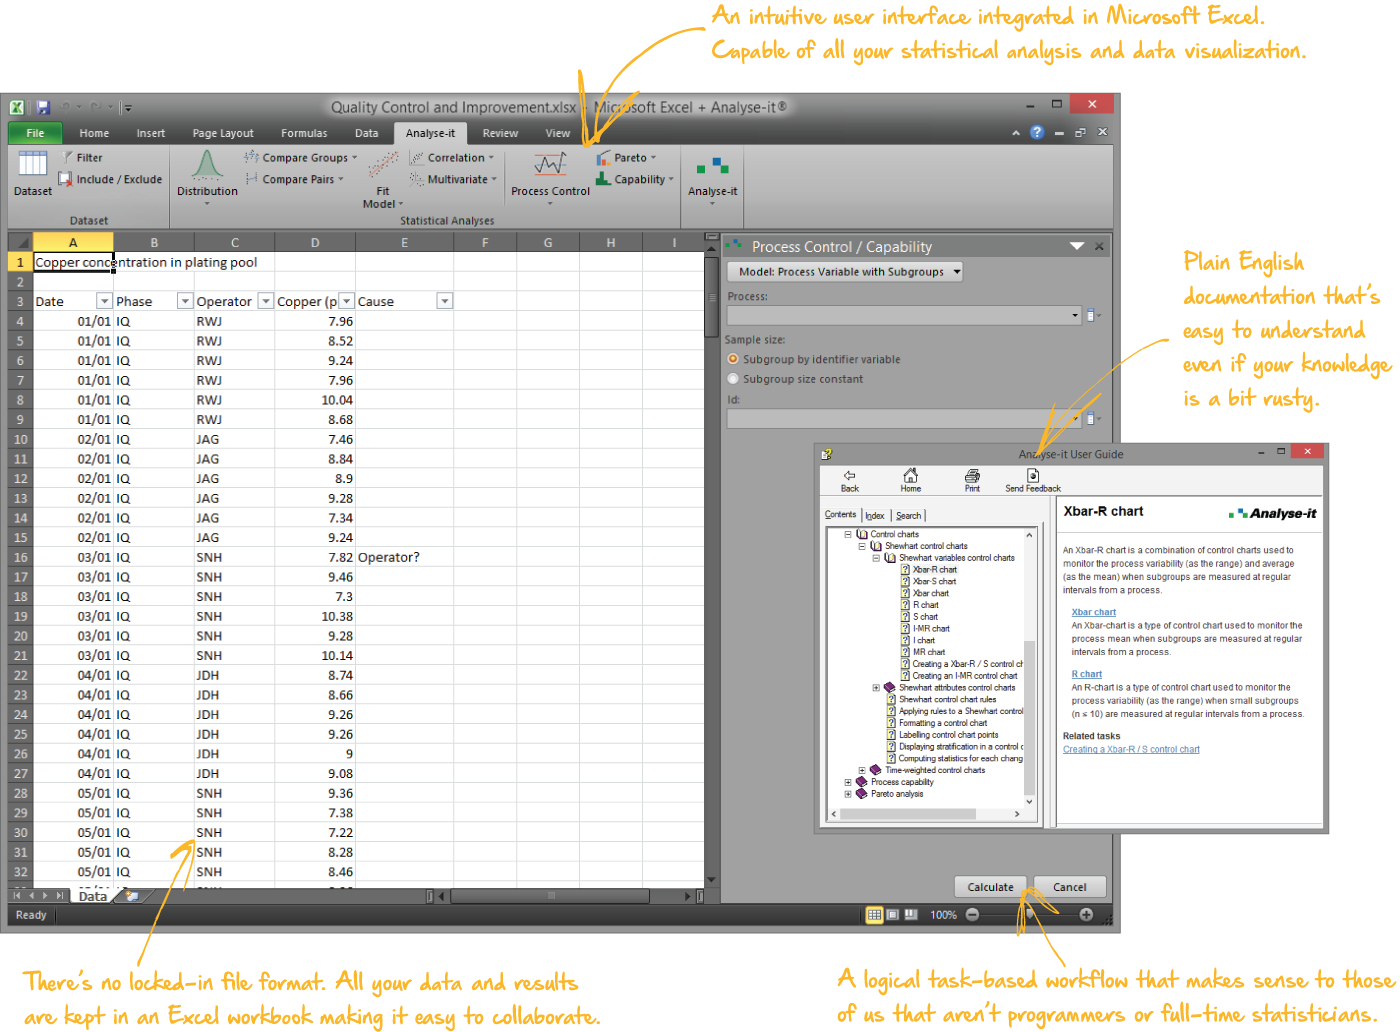
Task: Open the Process variable dropdown
Action: (x=1075, y=316)
